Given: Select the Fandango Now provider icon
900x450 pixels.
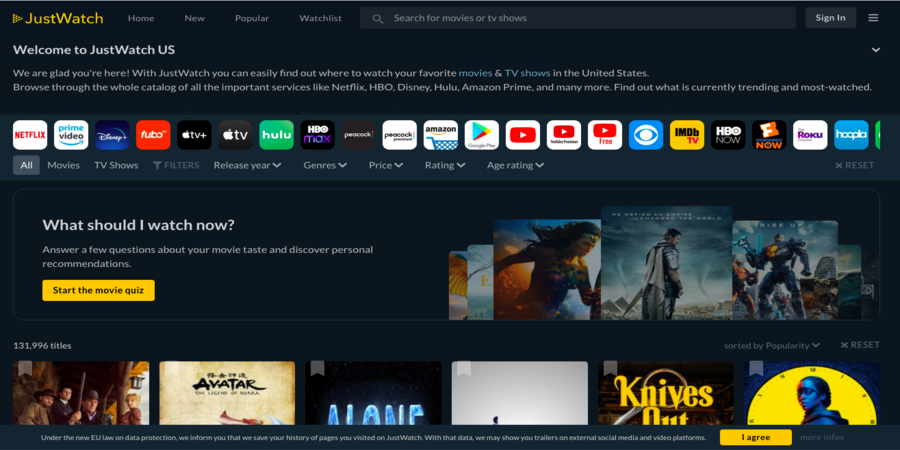Looking at the screenshot, I should click(769, 135).
